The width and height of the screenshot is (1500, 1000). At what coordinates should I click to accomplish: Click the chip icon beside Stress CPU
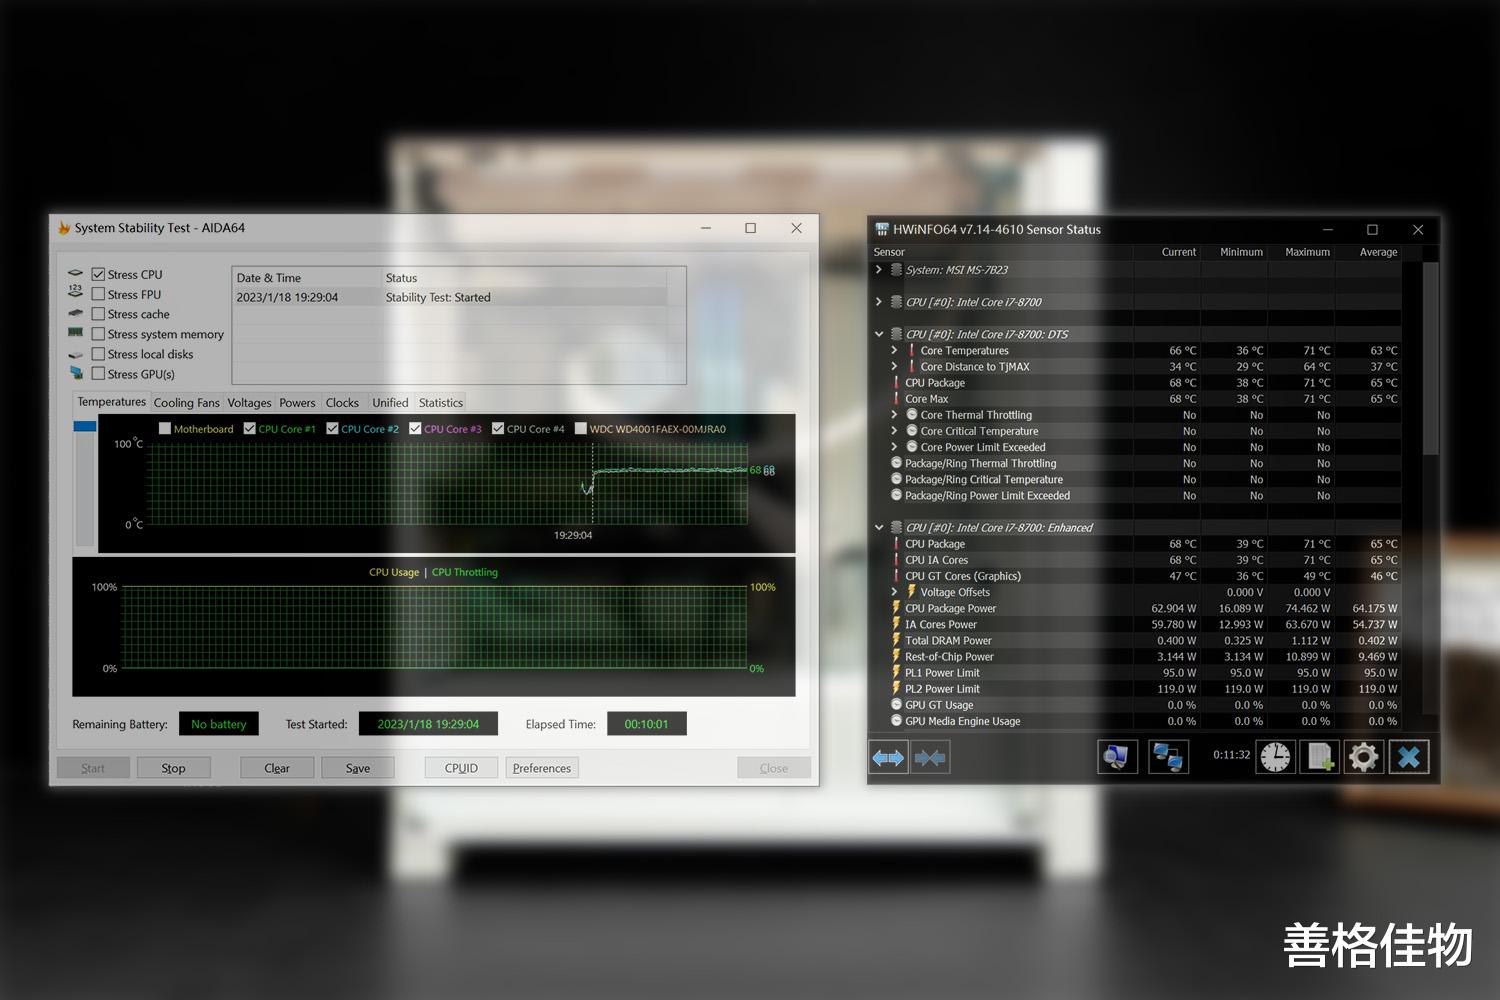(x=75, y=273)
